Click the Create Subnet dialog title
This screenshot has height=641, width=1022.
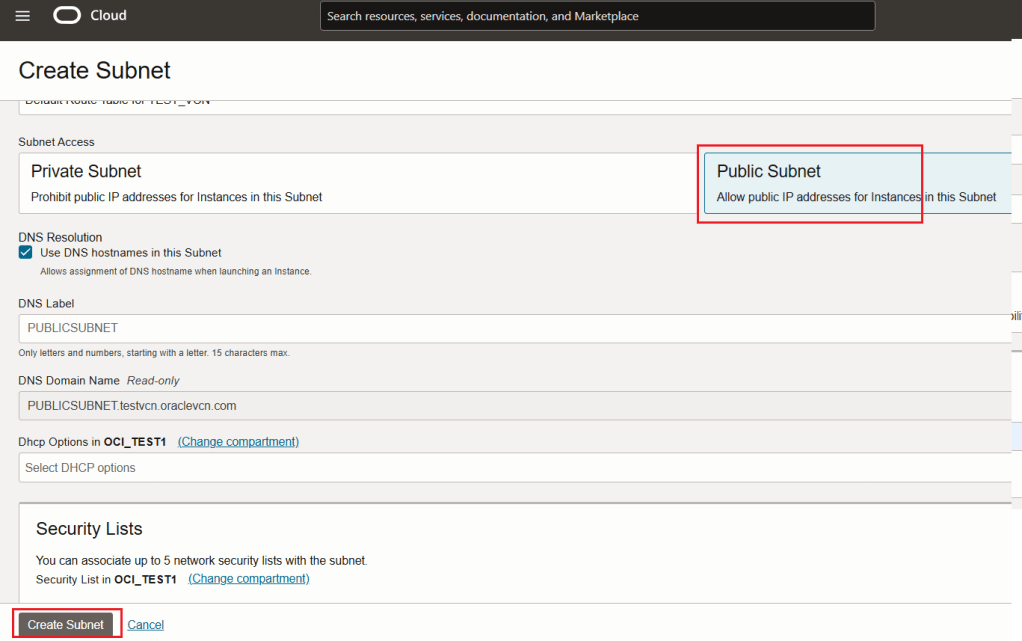click(95, 71)
